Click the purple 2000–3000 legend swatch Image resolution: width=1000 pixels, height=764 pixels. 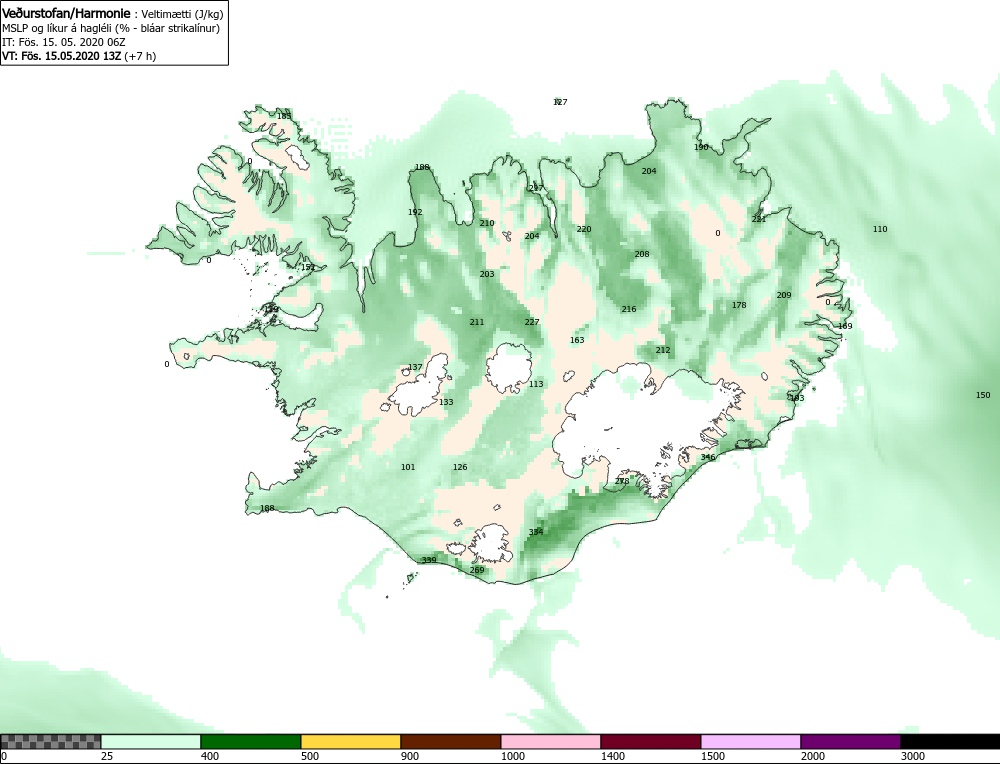pyautogui.click(x=850, y=741)
